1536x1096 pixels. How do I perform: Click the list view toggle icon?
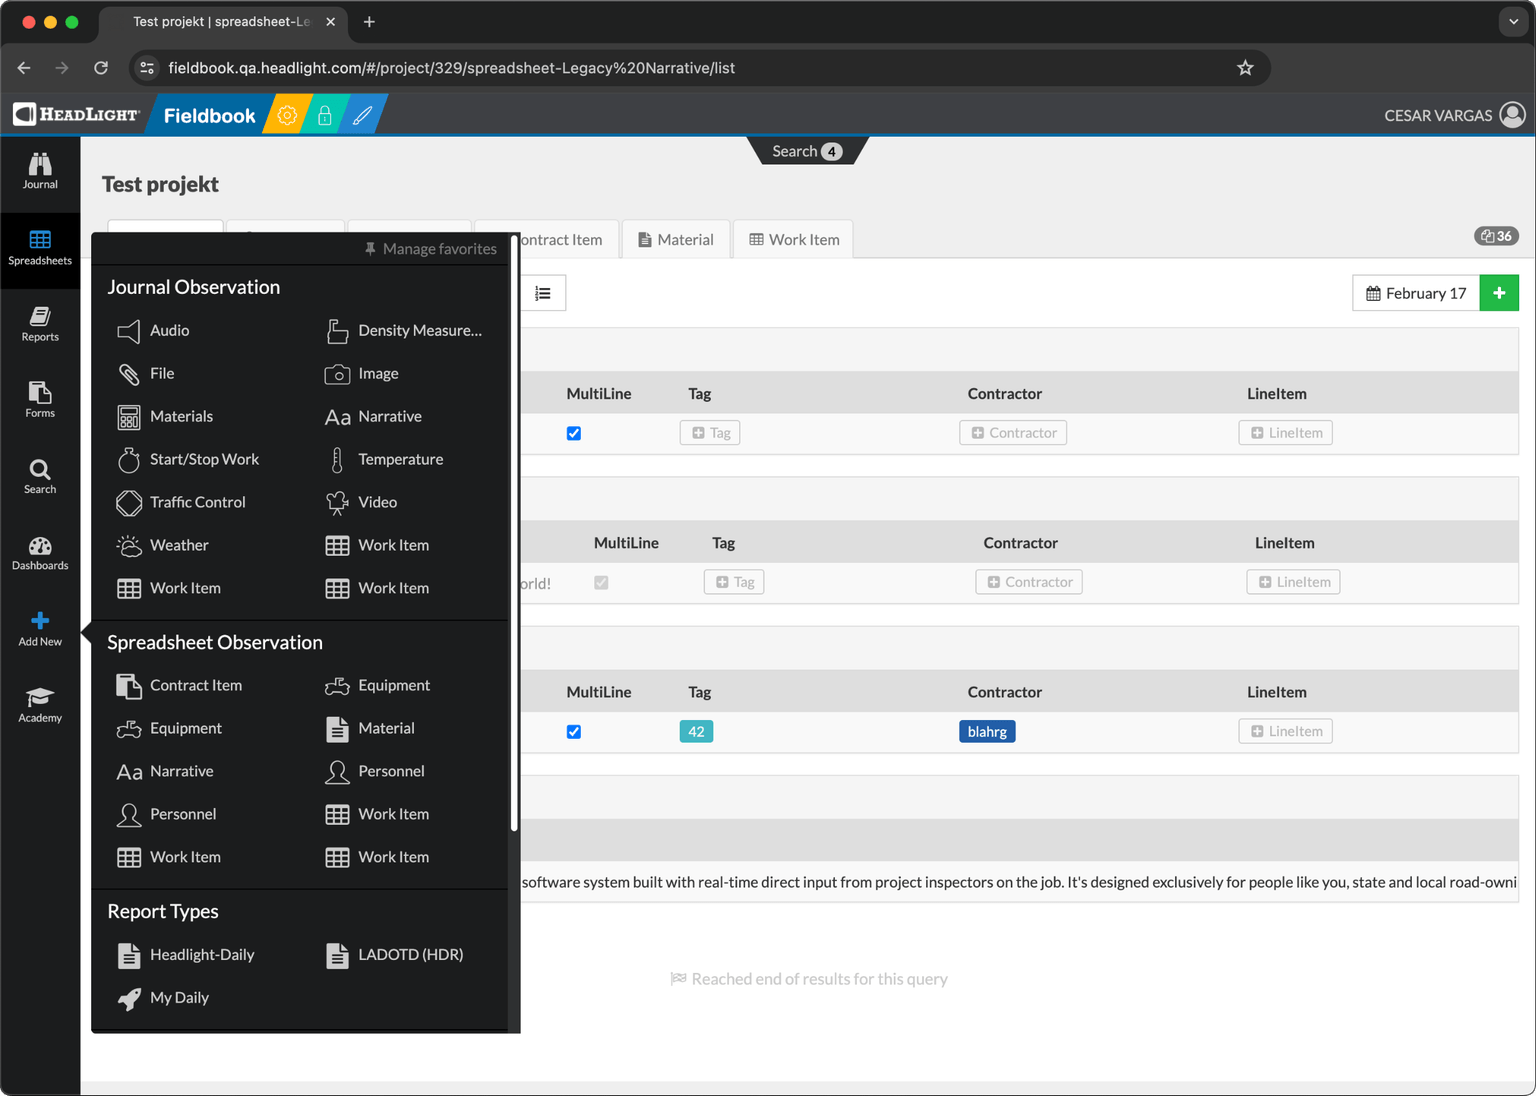[543, 293]
